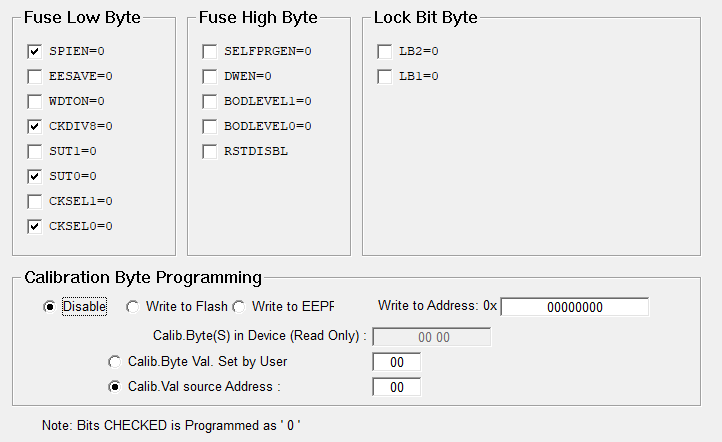The width and height of the screenshot is (722, 442).
Task: Check the SELFPRGEN=0 high fuse bit
Action: [210, 51]
